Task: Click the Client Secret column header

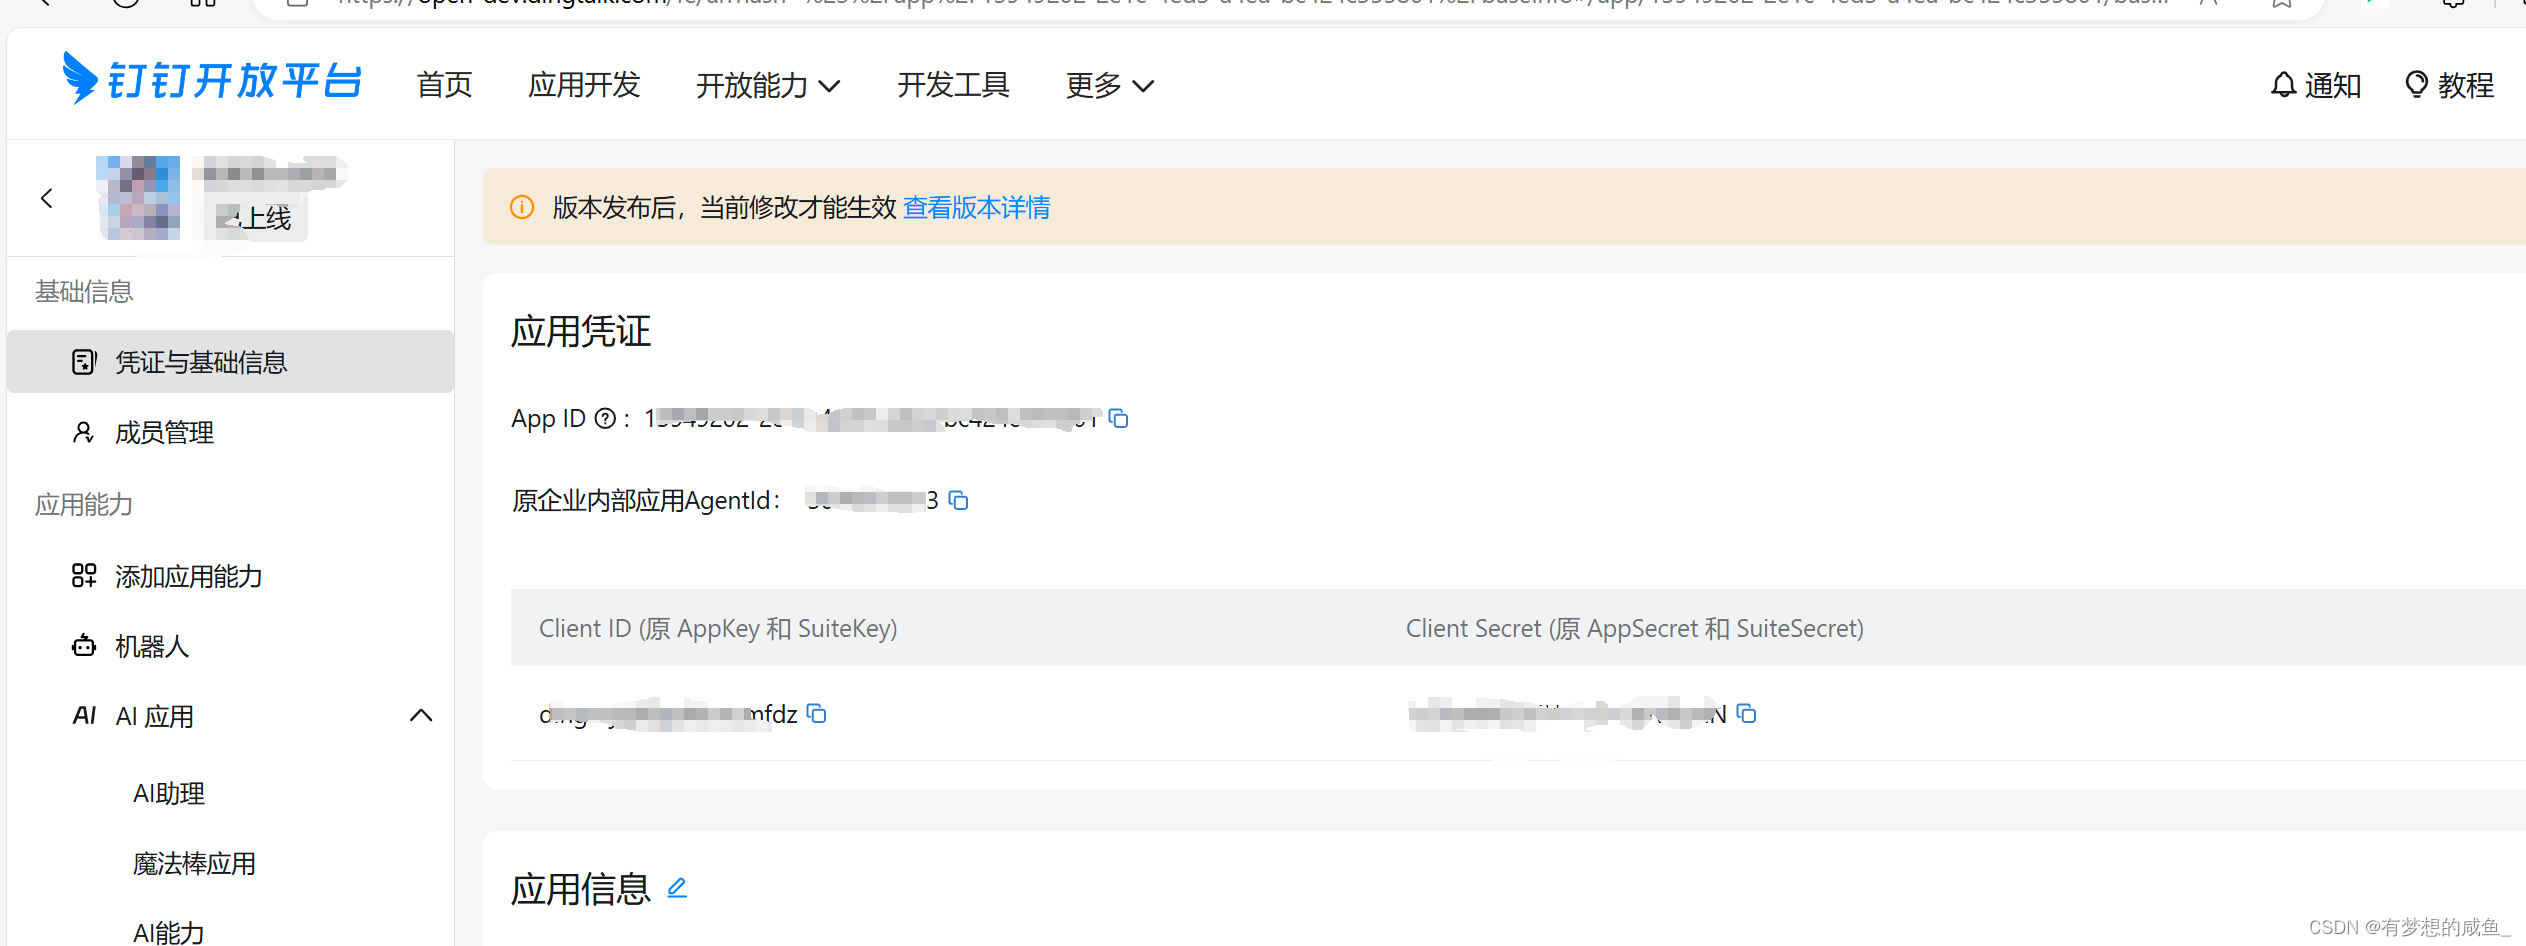Action: point(1635,628)
